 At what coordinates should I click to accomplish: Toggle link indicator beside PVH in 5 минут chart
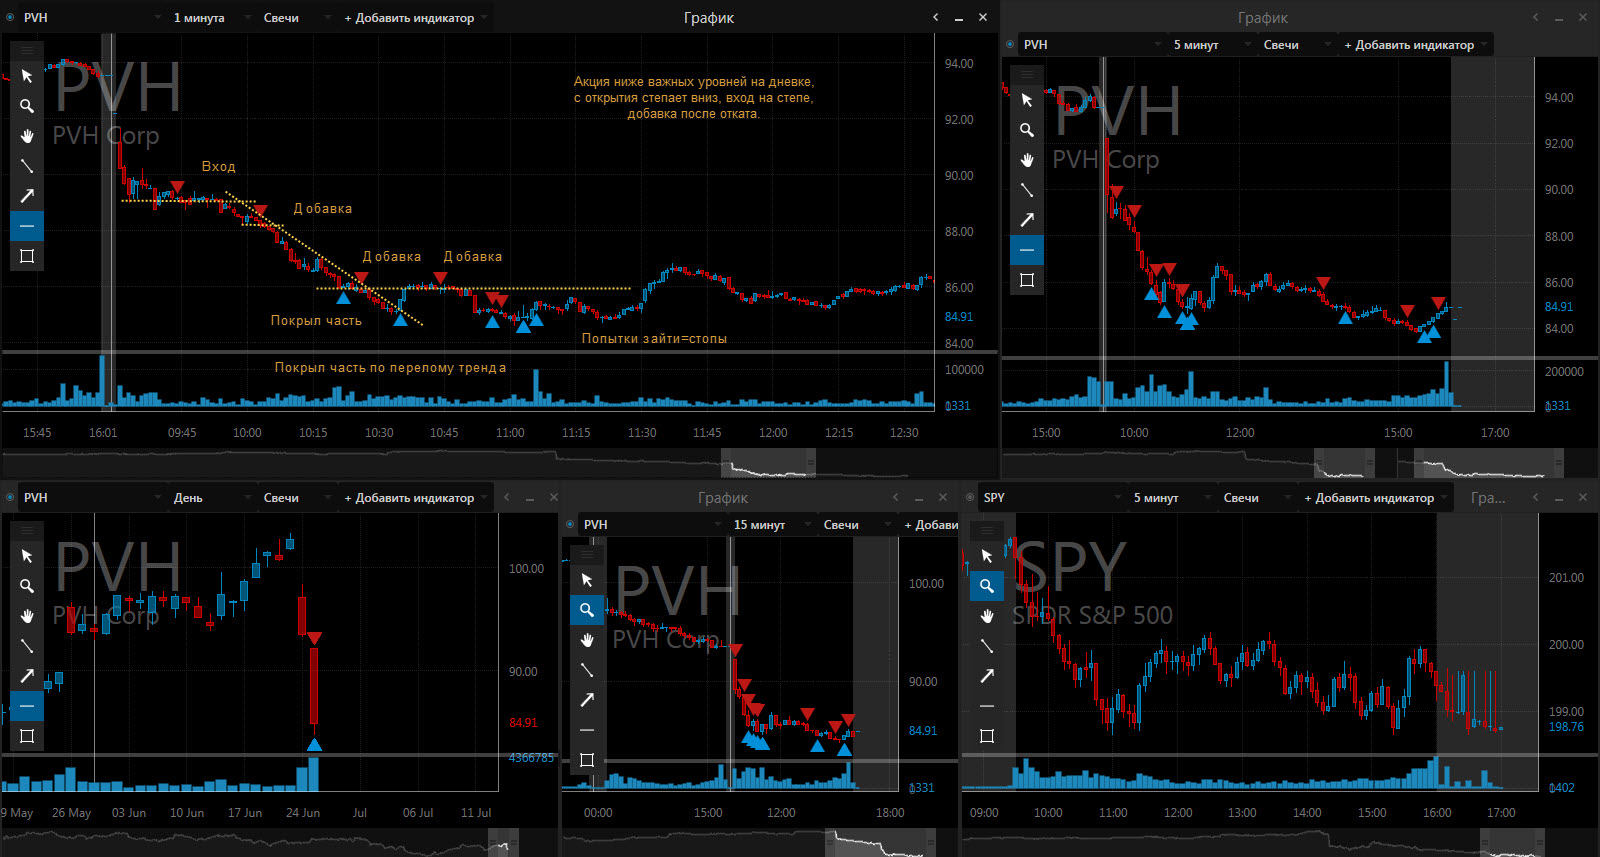pyautogui.click(x=1010, y=44)
